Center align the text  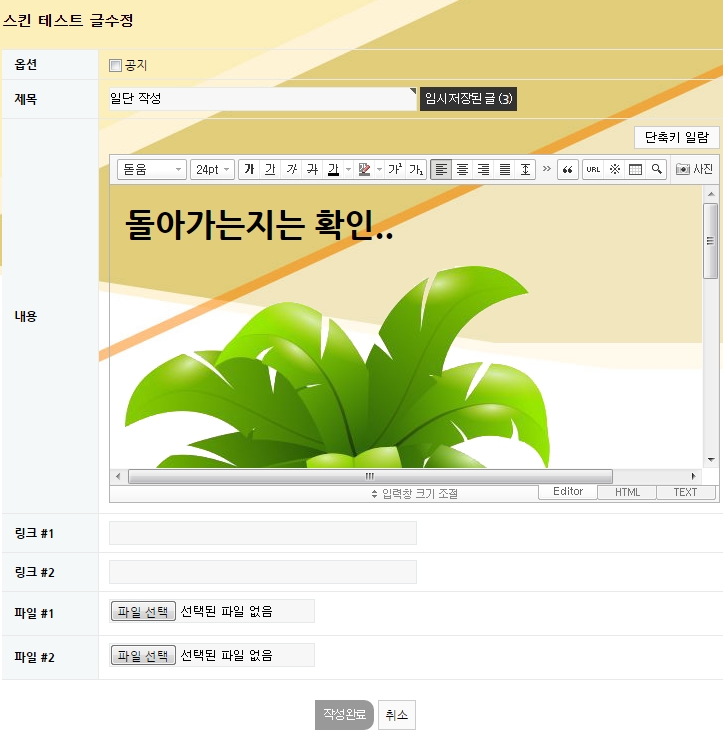tap(462, 170)
